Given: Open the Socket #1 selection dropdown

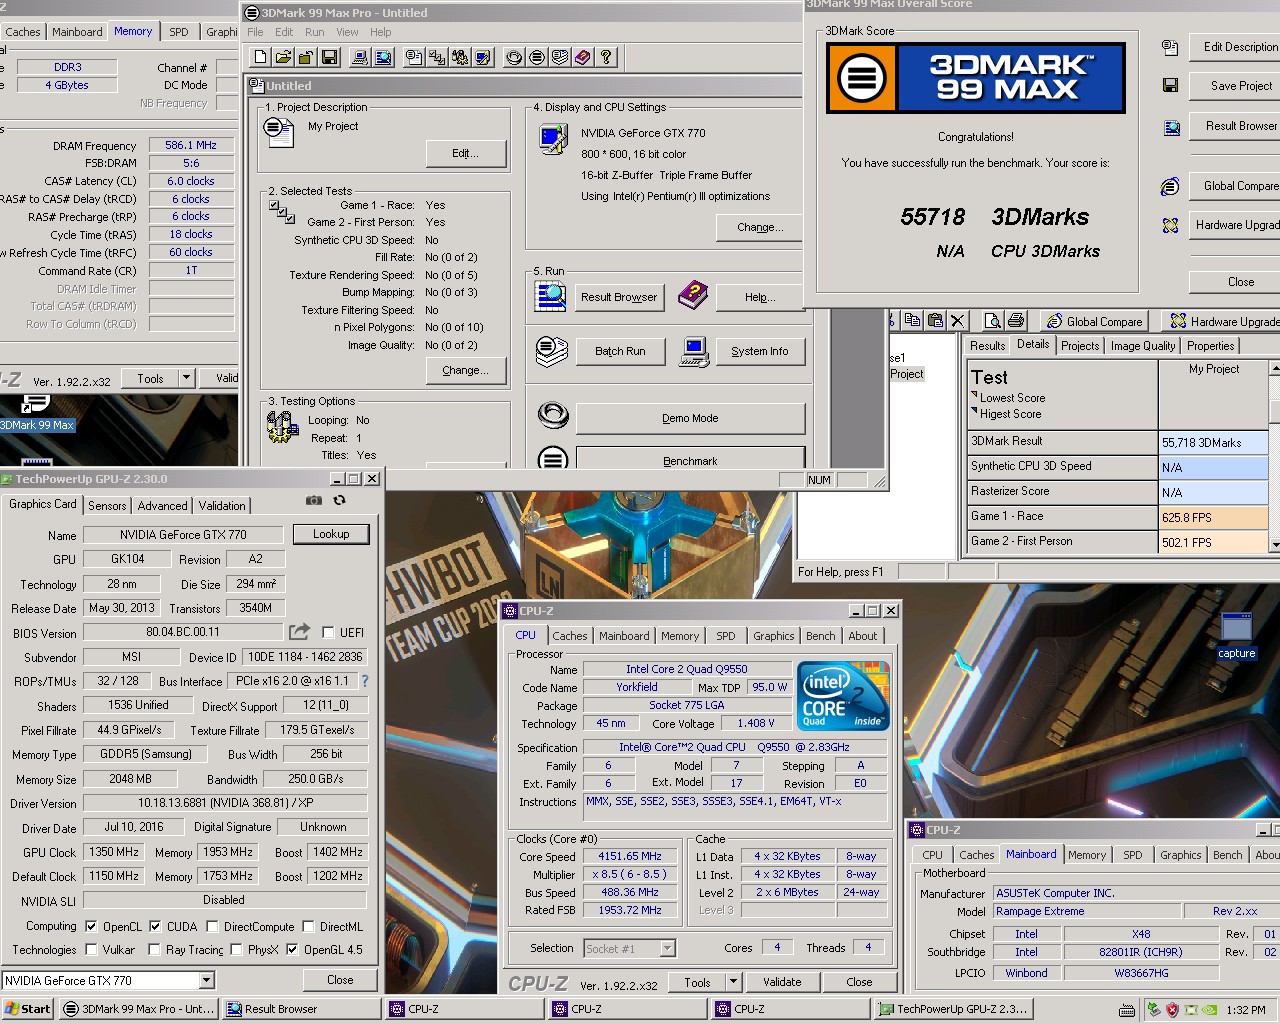Looking at the screenshot, I should [667, 948].
